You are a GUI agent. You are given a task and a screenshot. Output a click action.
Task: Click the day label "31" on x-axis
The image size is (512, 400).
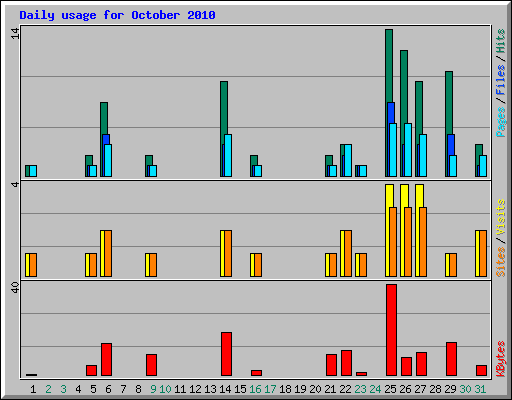pos(480,389)
